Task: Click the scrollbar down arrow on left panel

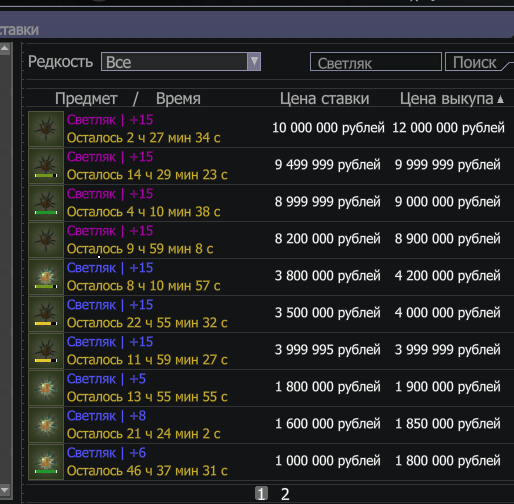Action: (x=5, y=490)
